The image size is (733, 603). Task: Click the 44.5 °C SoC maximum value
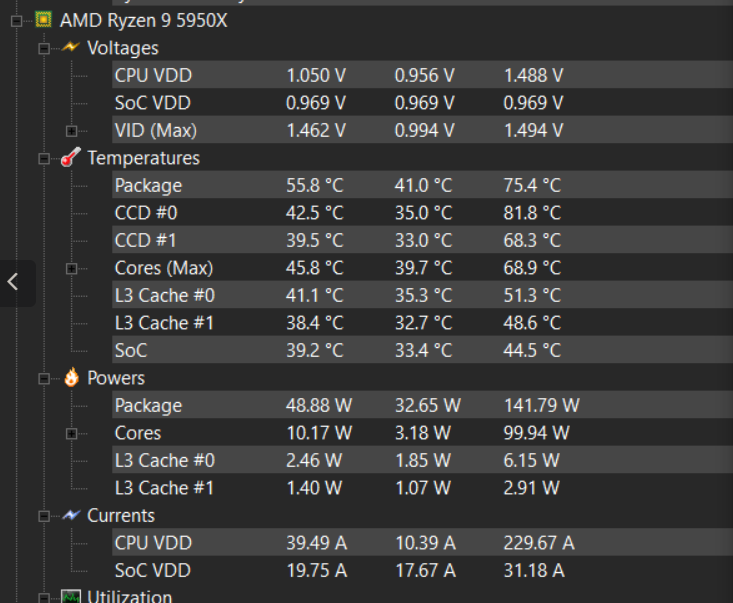click(532, 351)
